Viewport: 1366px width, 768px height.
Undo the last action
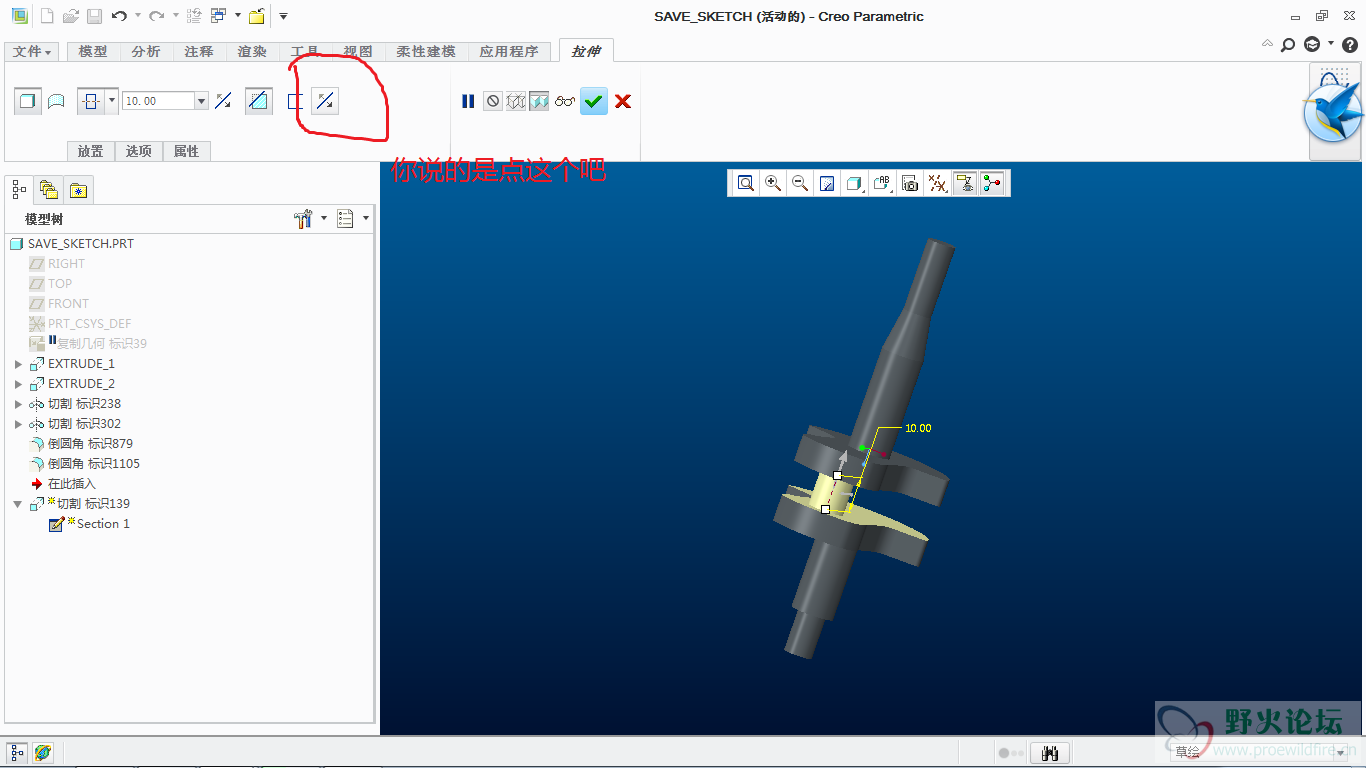(x=119, y=16)
